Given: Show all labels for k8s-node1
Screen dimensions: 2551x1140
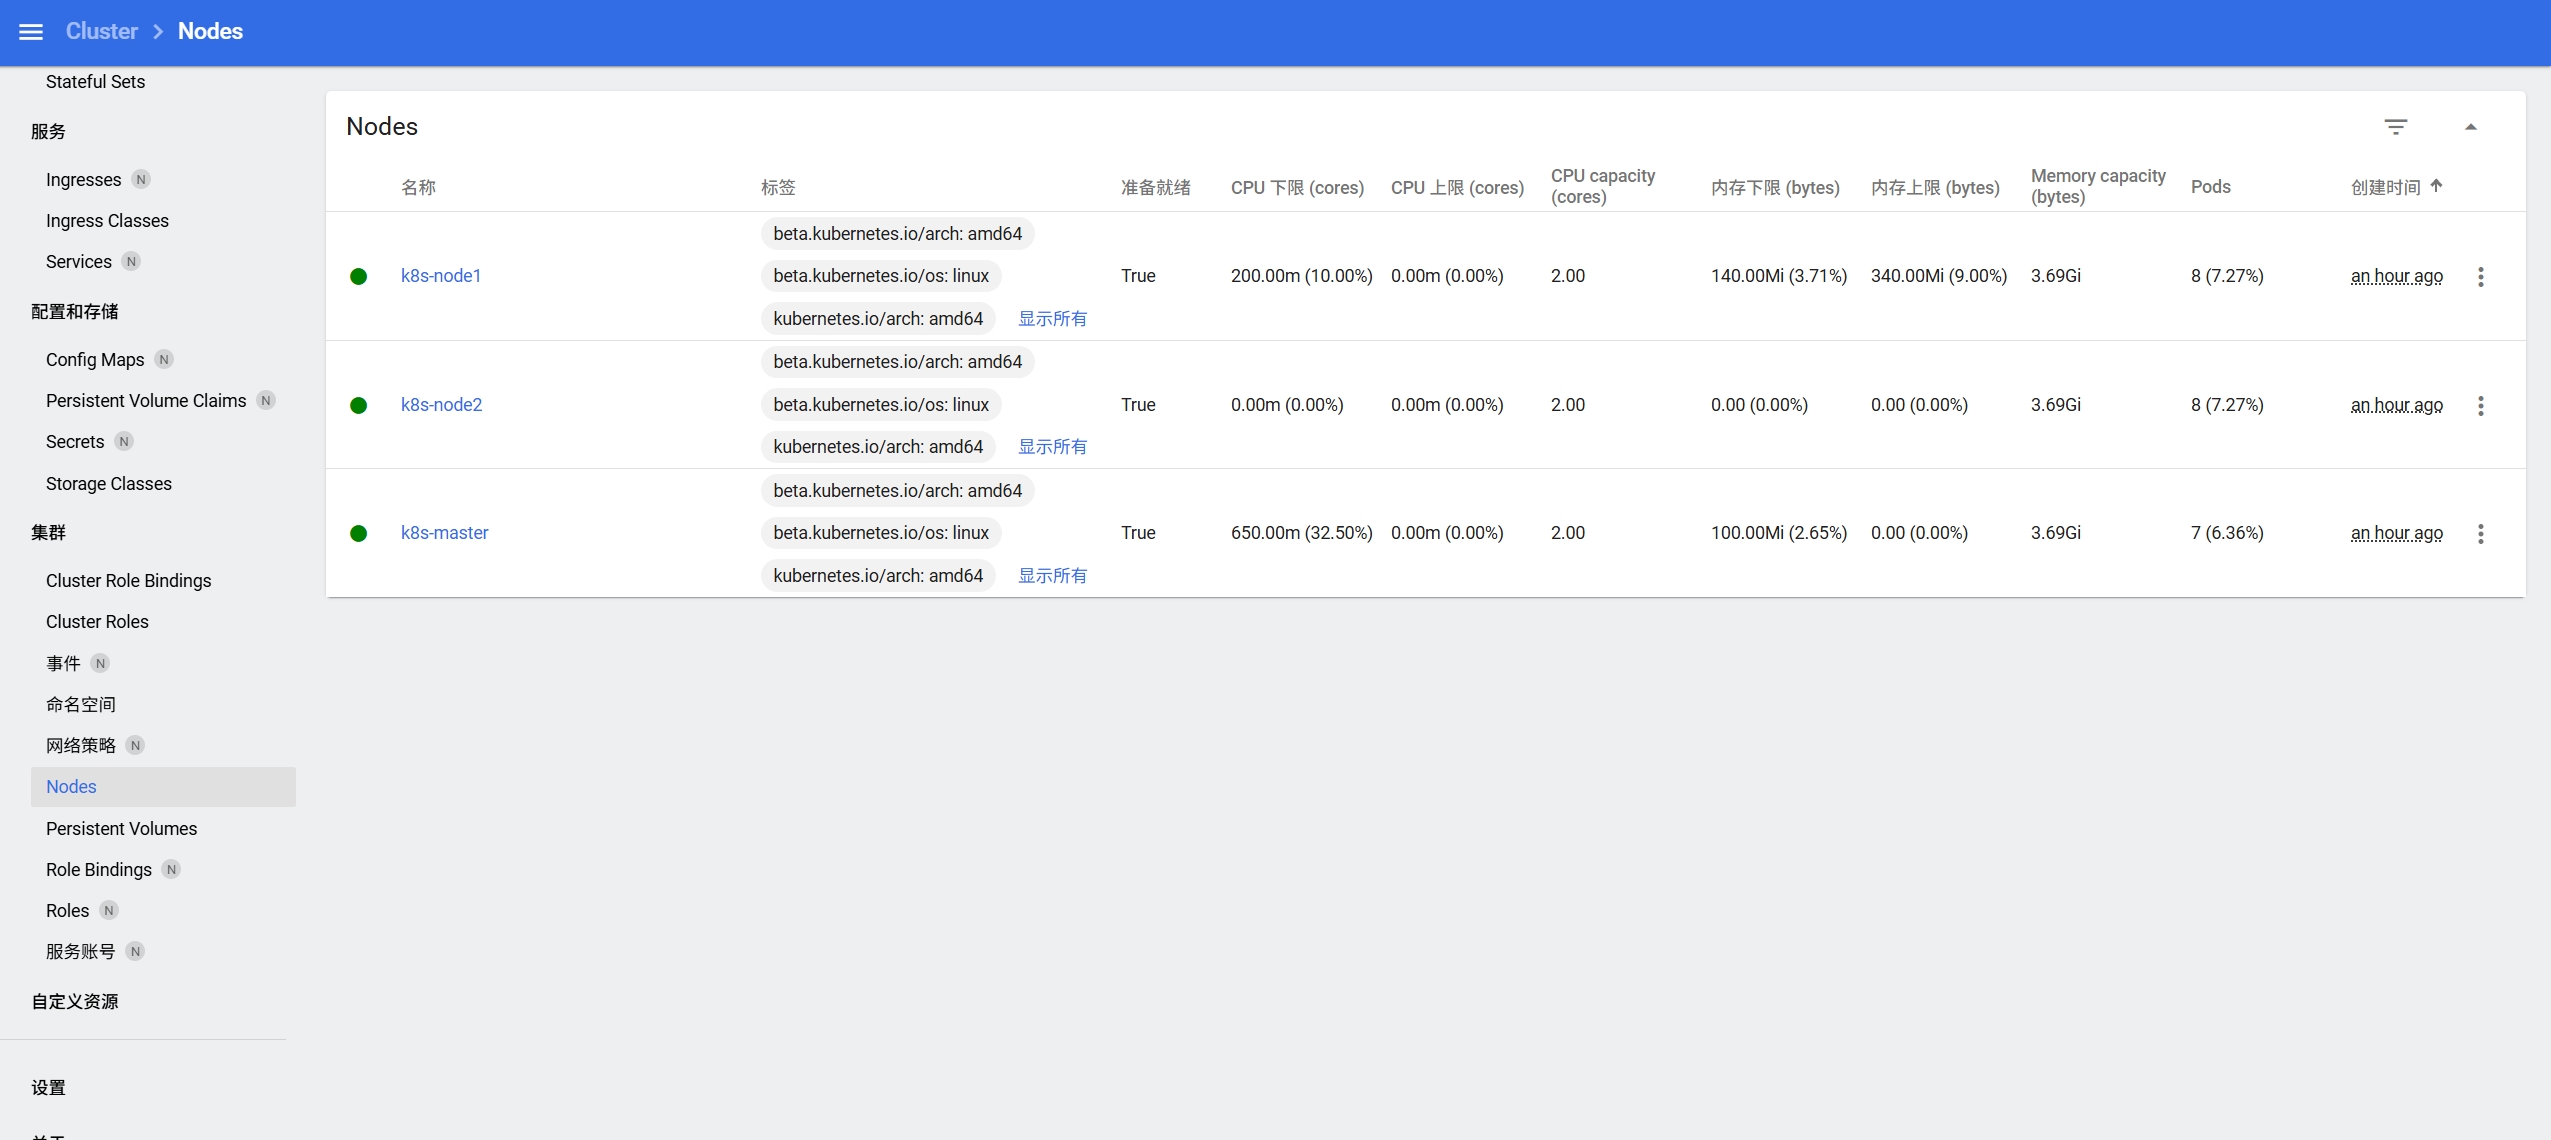Looking at the screenshot, I should point(1052,319).
